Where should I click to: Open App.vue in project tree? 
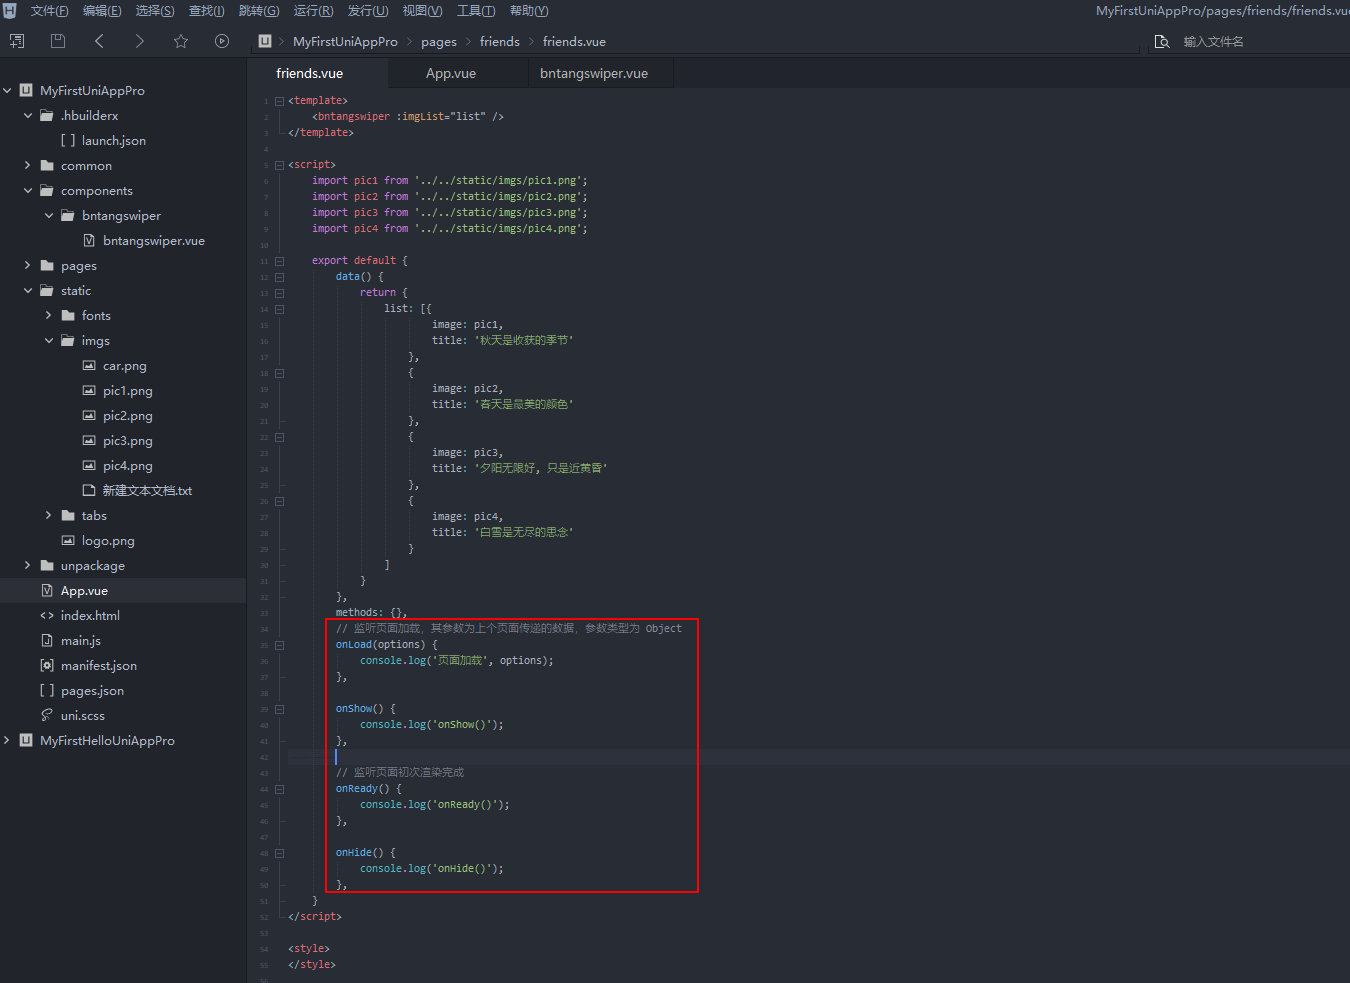coord(84,591)
